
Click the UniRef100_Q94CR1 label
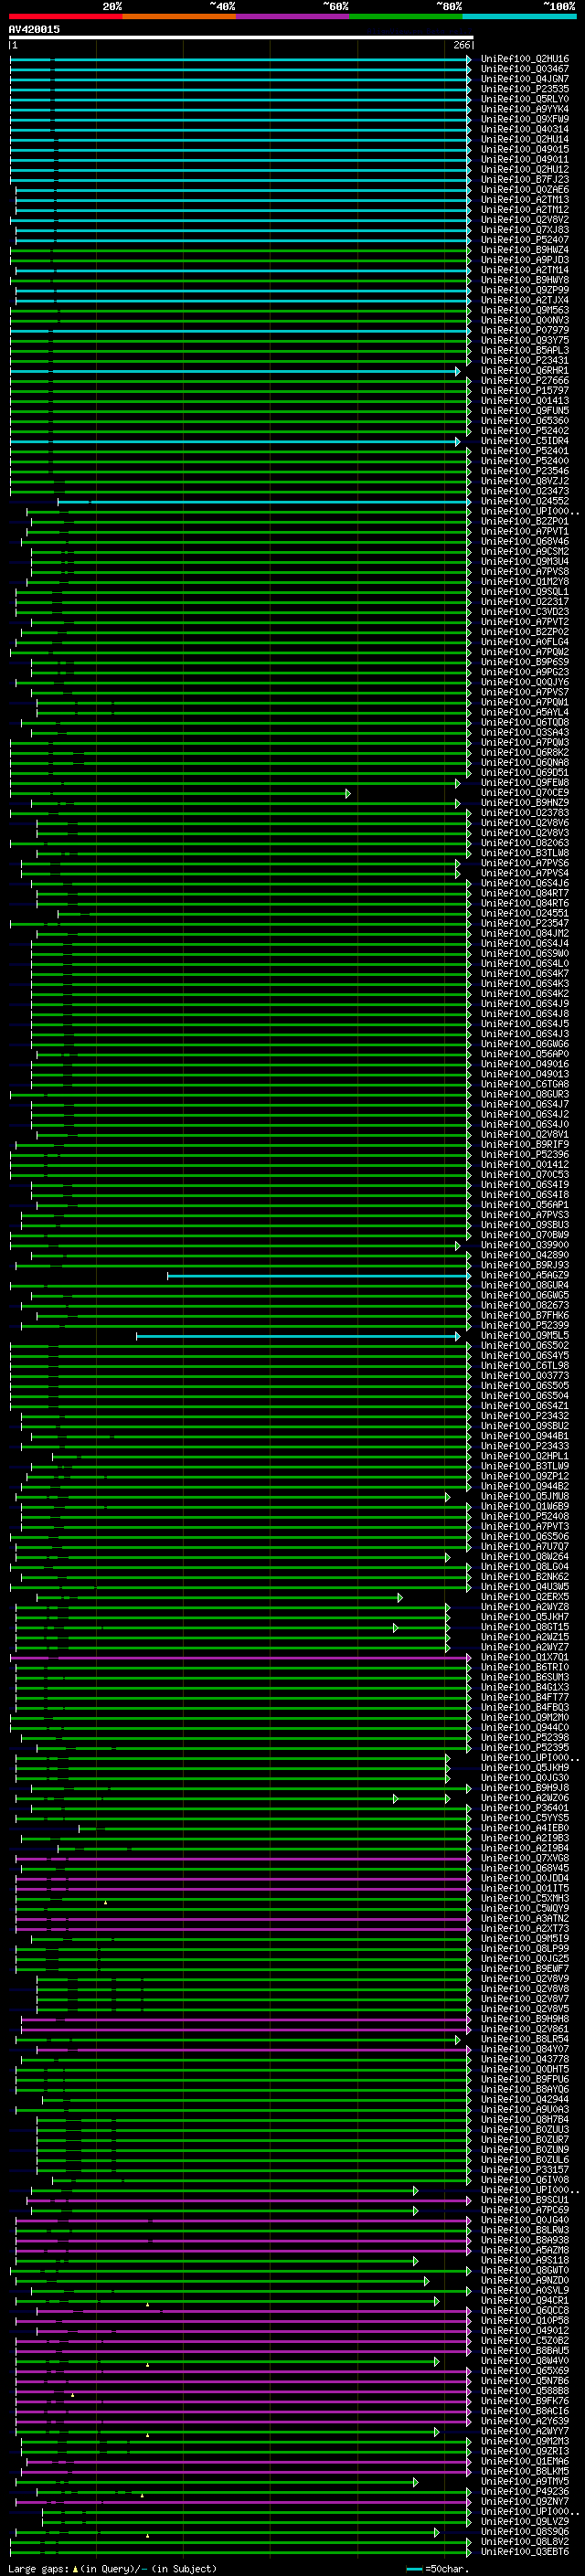pos(525,2301)
